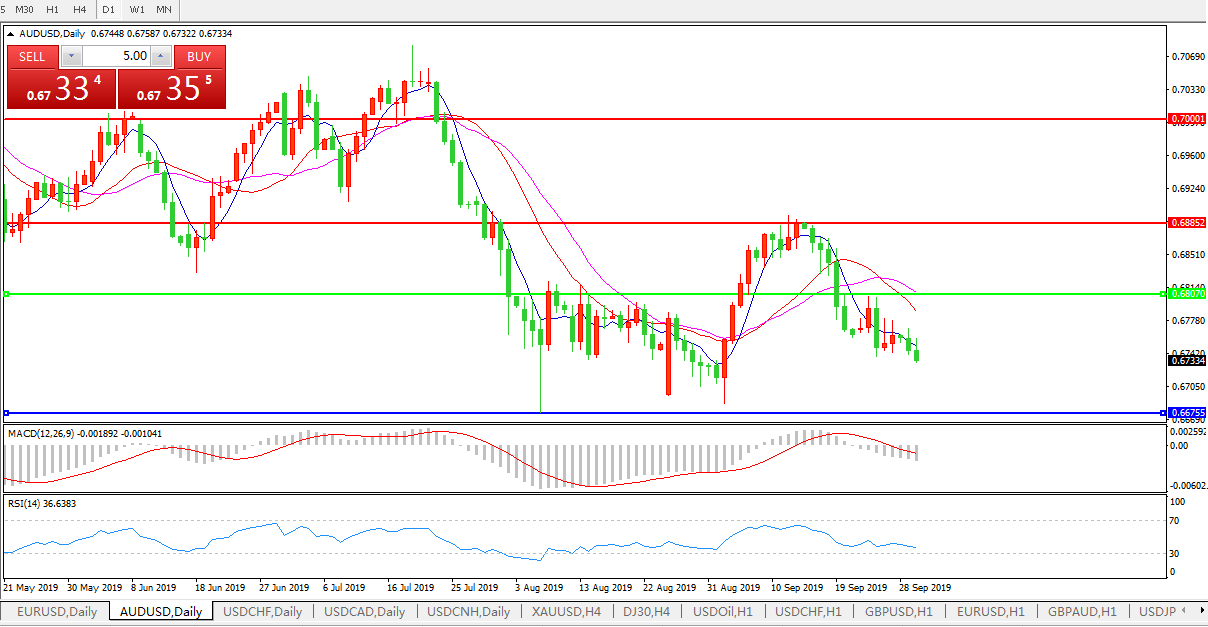The width and height of the screenshot is (1208, 627).
Task: Click the 5.00 volume input field
Action: (115, 56)
